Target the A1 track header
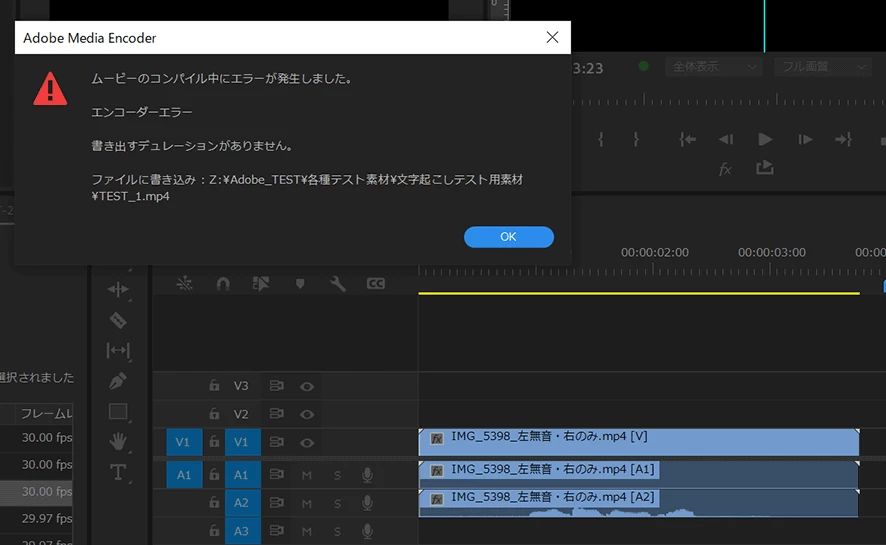 tap(243, 475)
